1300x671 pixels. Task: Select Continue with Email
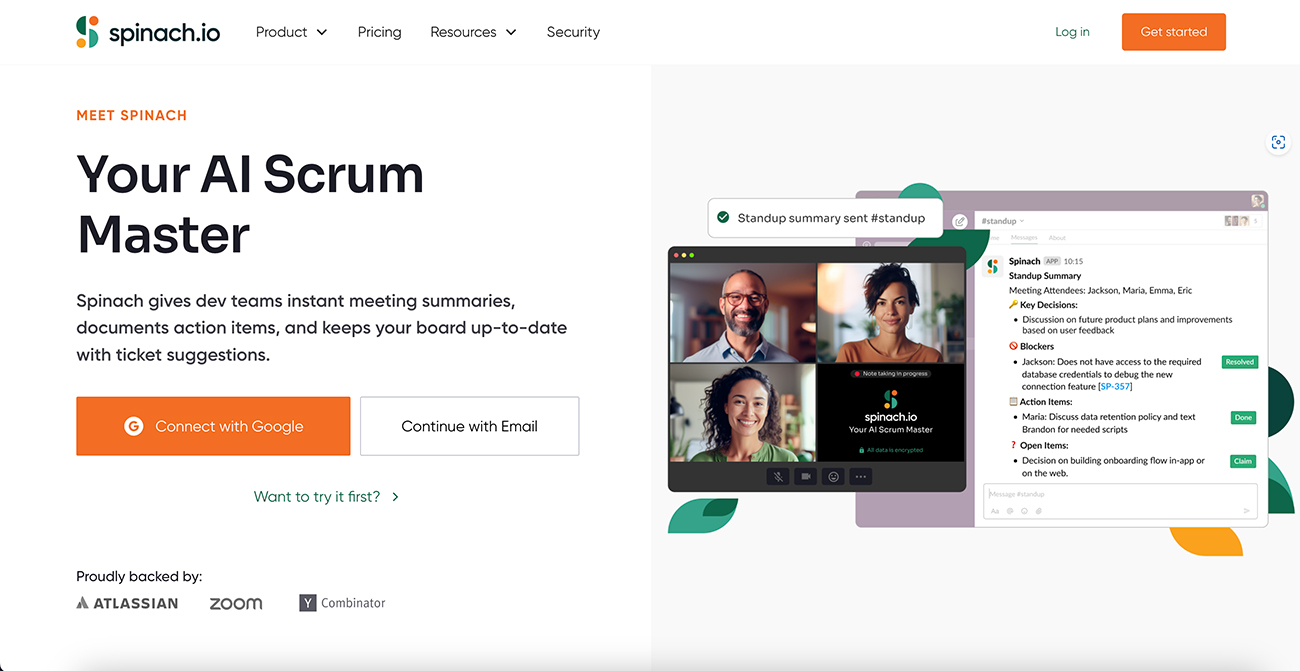click(469, 426)
